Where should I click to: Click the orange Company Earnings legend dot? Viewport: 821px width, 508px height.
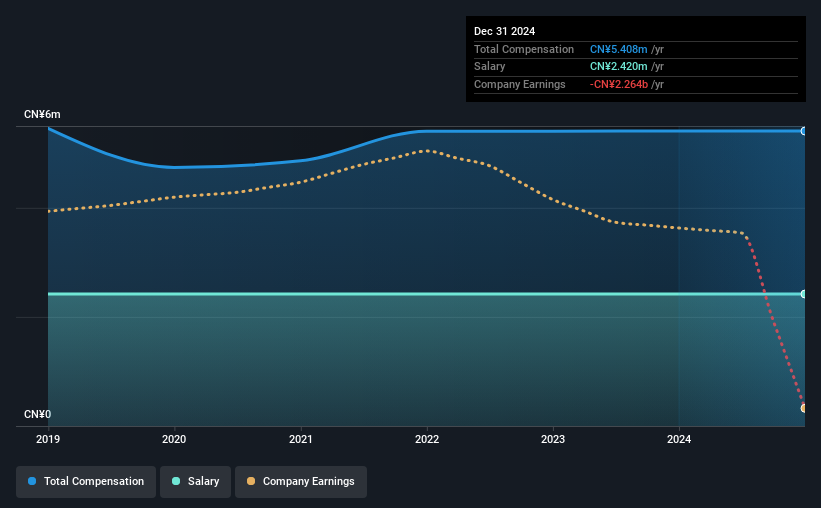click(251, 481)
